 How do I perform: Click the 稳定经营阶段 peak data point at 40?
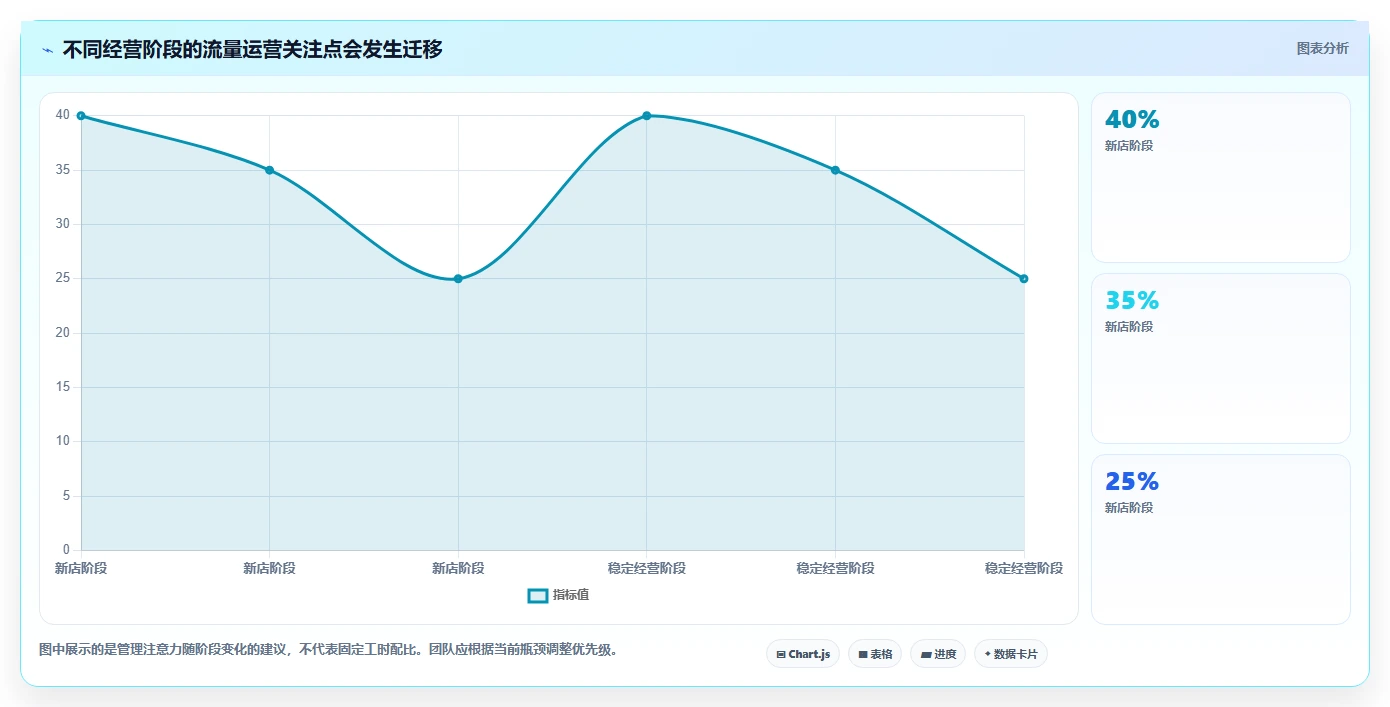pos(647,116)
